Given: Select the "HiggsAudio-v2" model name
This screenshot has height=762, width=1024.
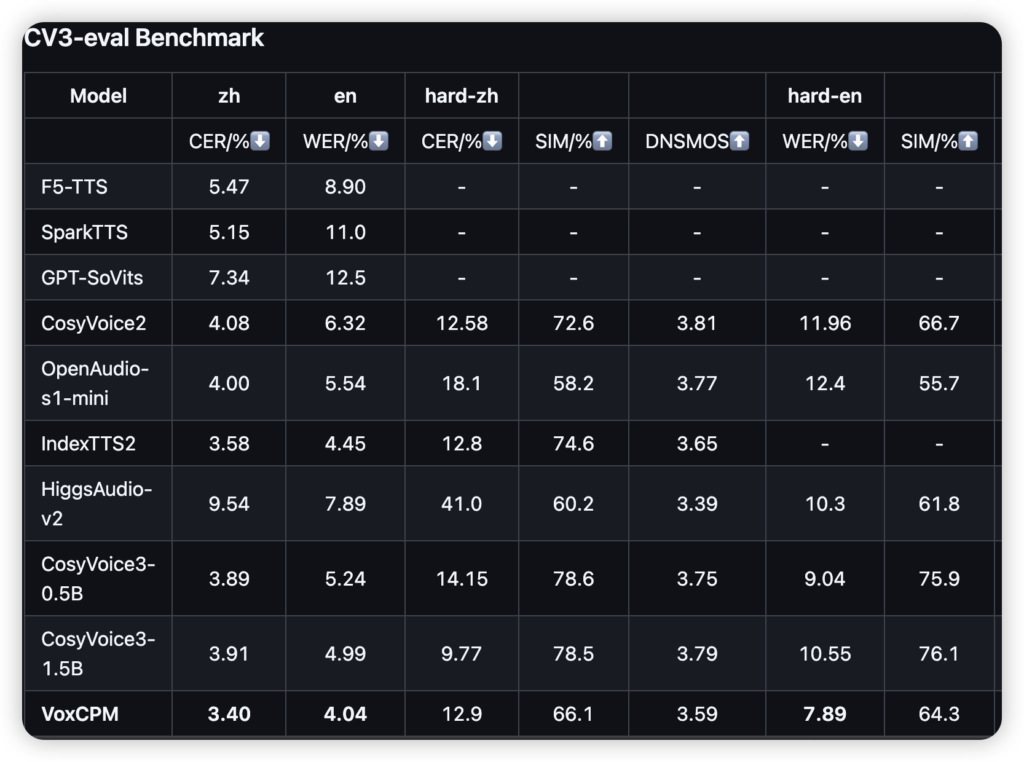Looking at the screenshot, I should [97, 503].
